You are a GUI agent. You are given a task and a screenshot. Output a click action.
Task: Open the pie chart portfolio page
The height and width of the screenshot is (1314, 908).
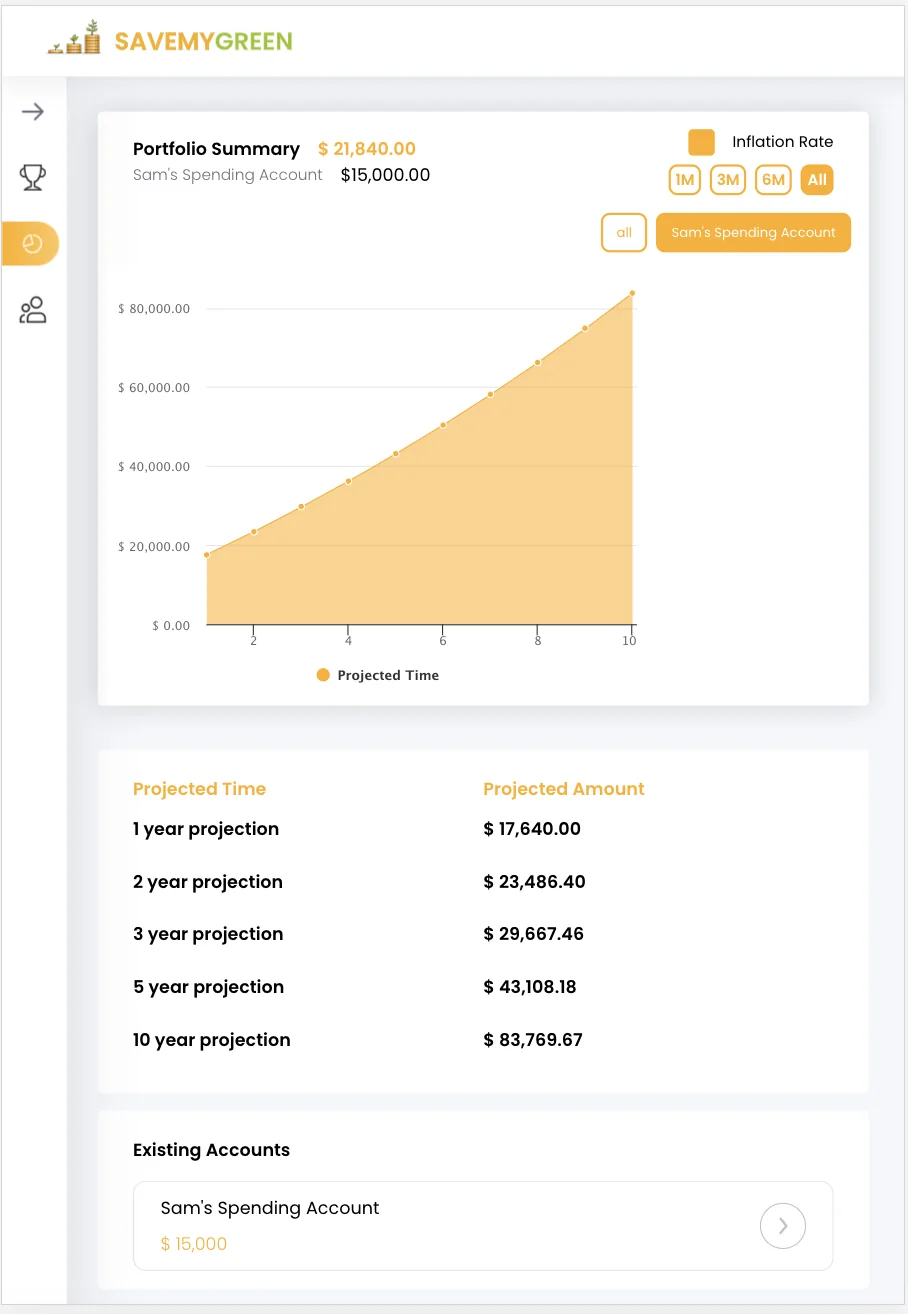(x=32, y=244)
